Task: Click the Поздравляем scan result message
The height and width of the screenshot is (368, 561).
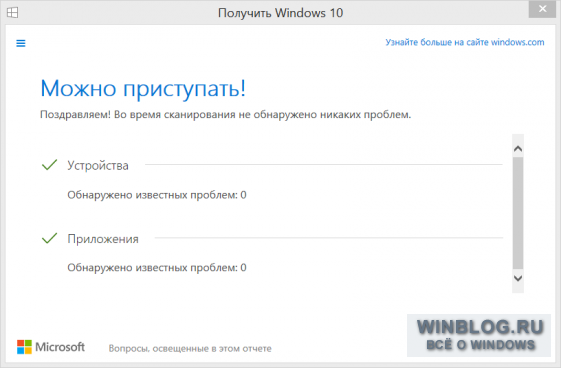Action: [x=225, y=115]
